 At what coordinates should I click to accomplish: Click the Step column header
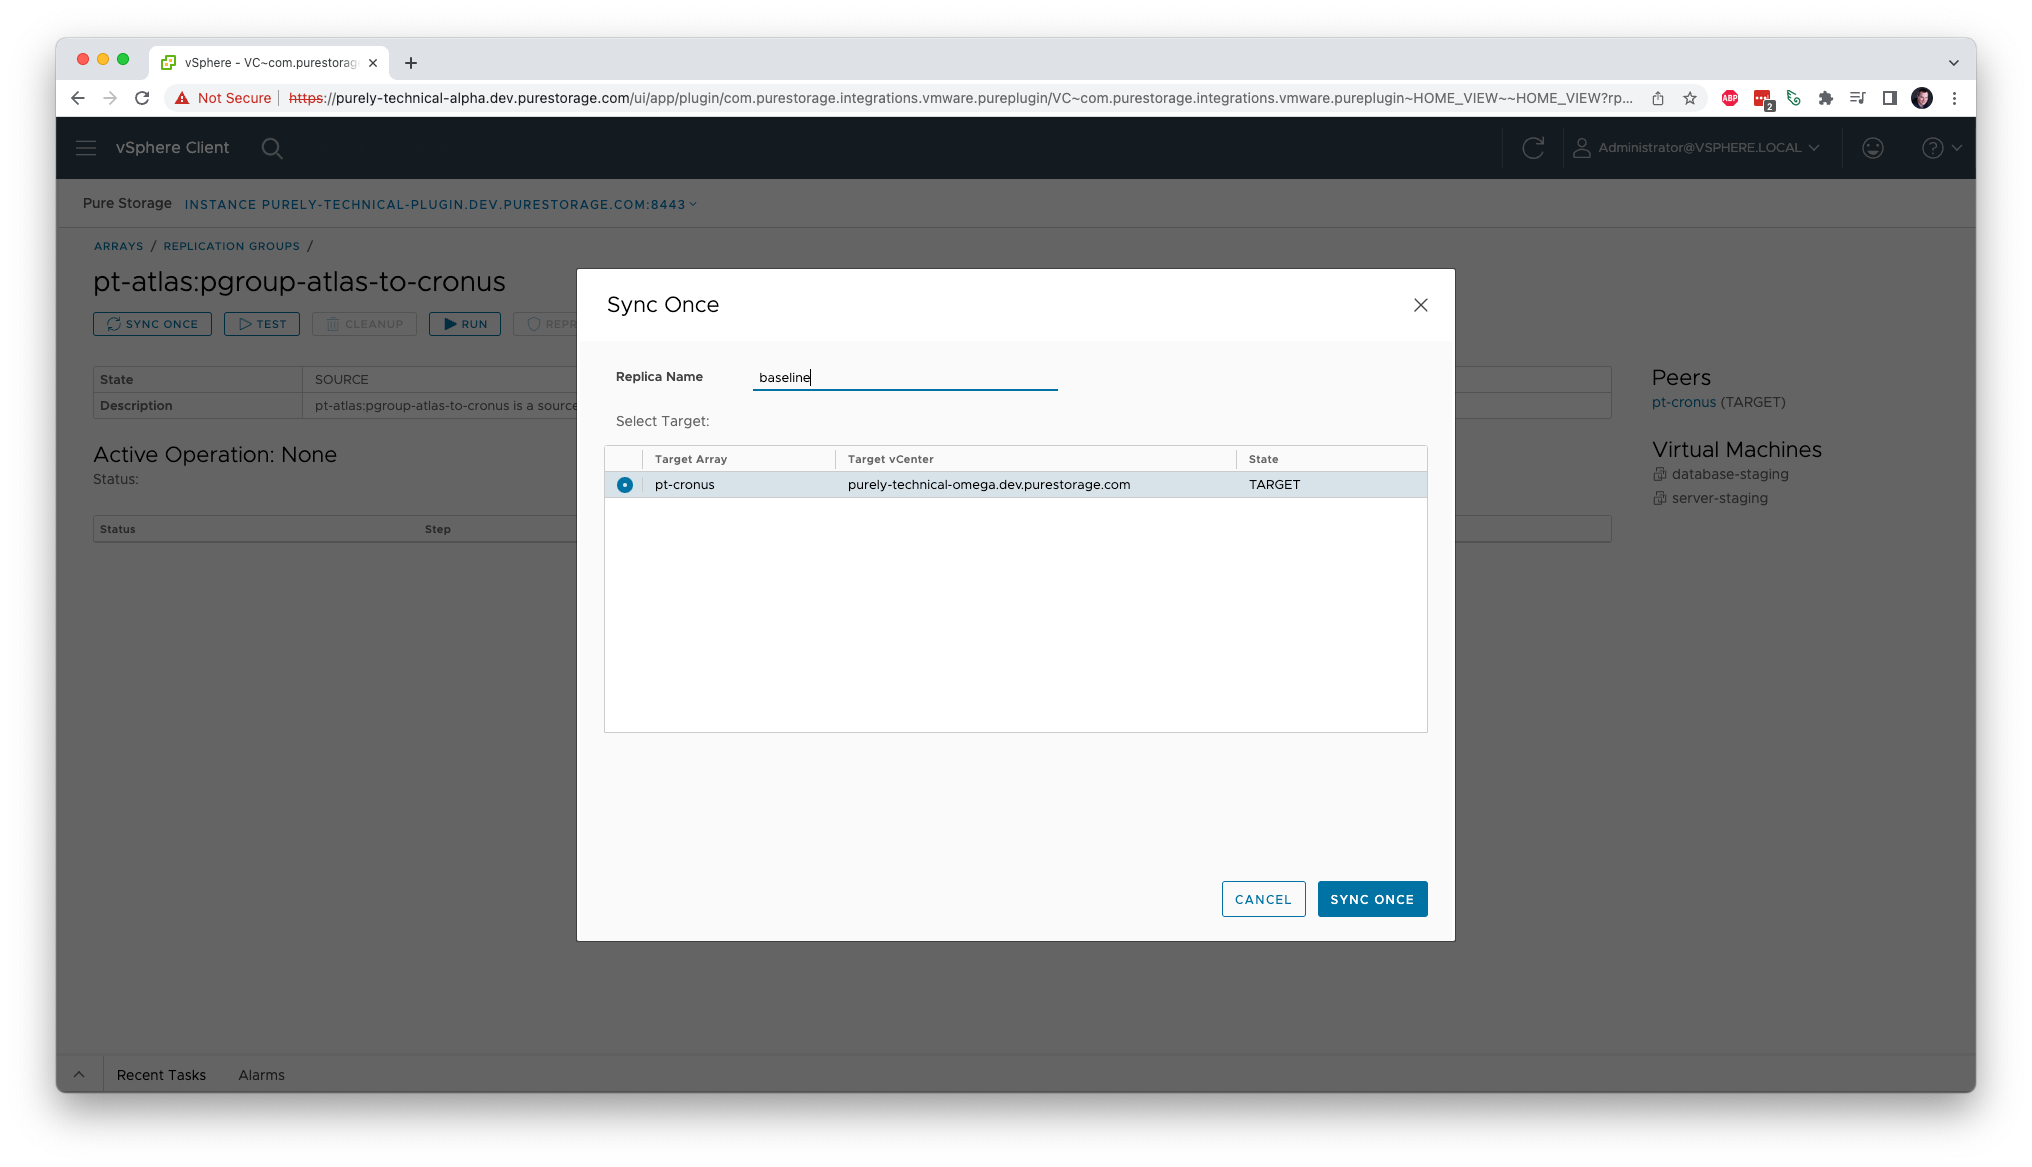click(438, 529)
